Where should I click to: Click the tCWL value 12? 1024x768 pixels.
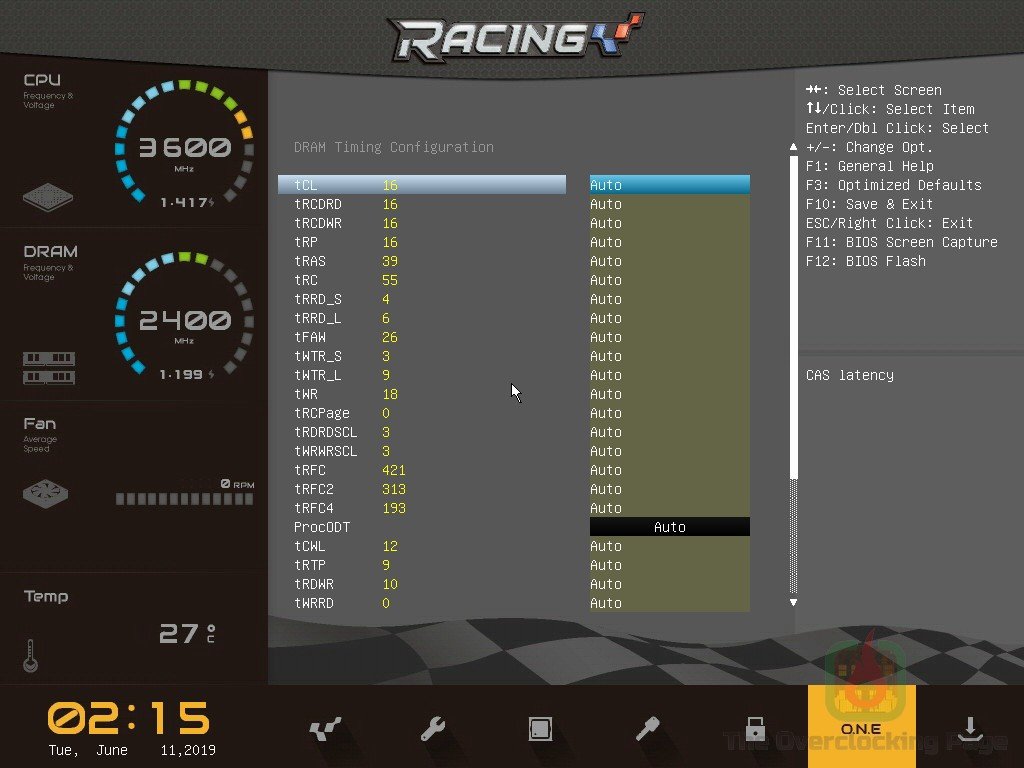point(390,546)
